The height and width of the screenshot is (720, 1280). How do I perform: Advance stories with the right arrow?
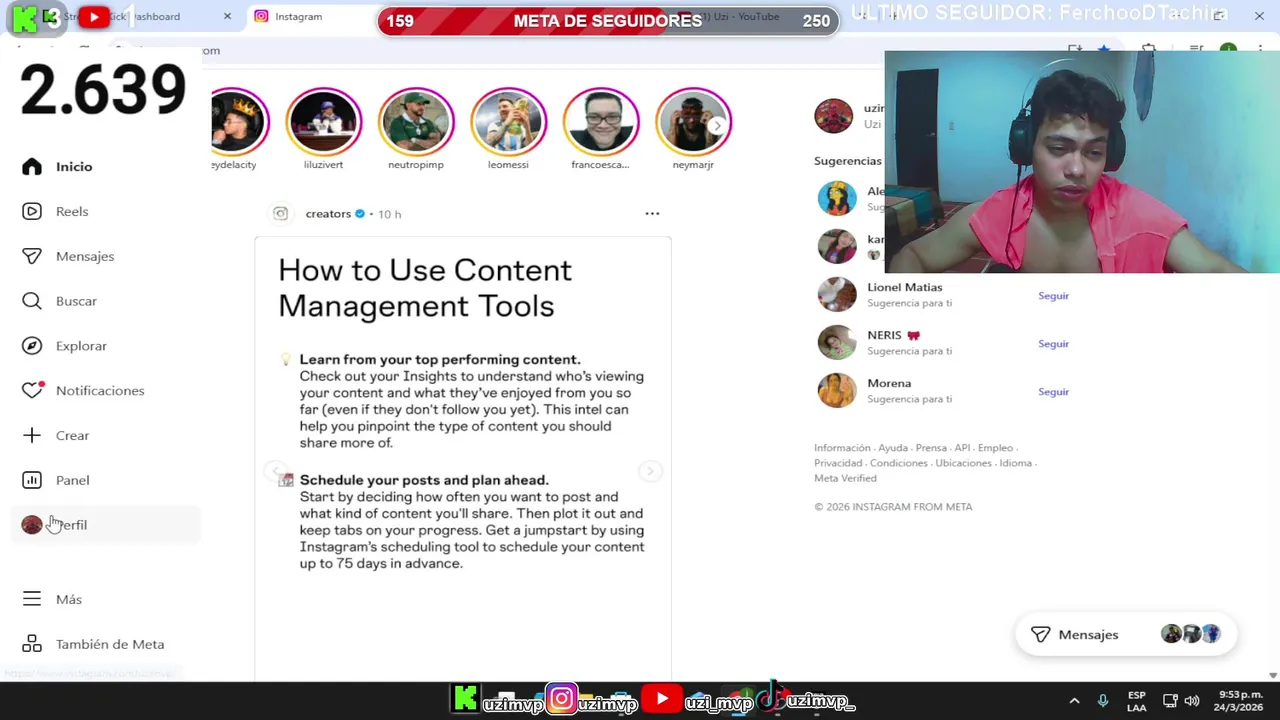pos(717,125)
